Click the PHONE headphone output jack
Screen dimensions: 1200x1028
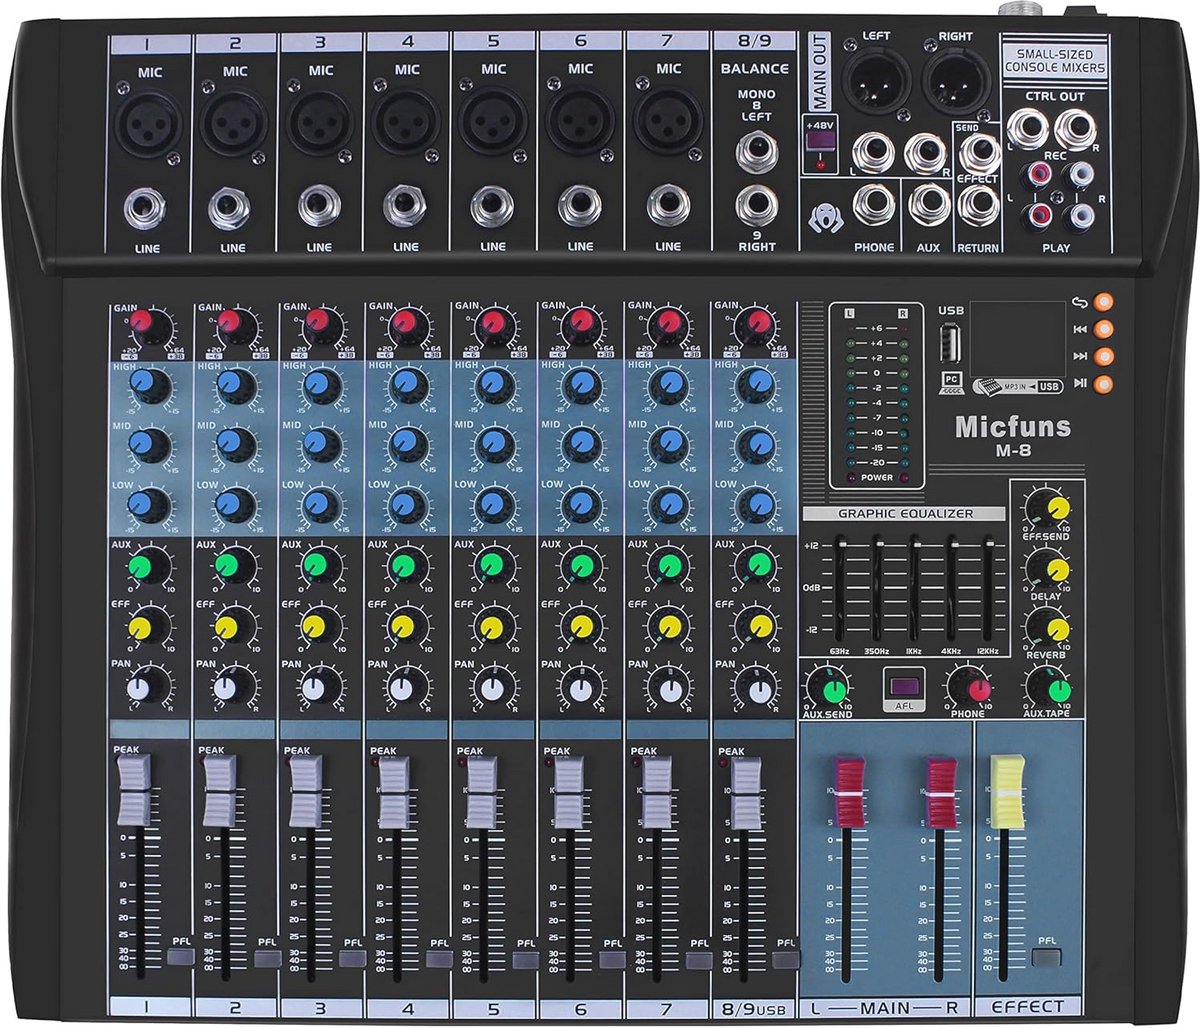point(874,205)
